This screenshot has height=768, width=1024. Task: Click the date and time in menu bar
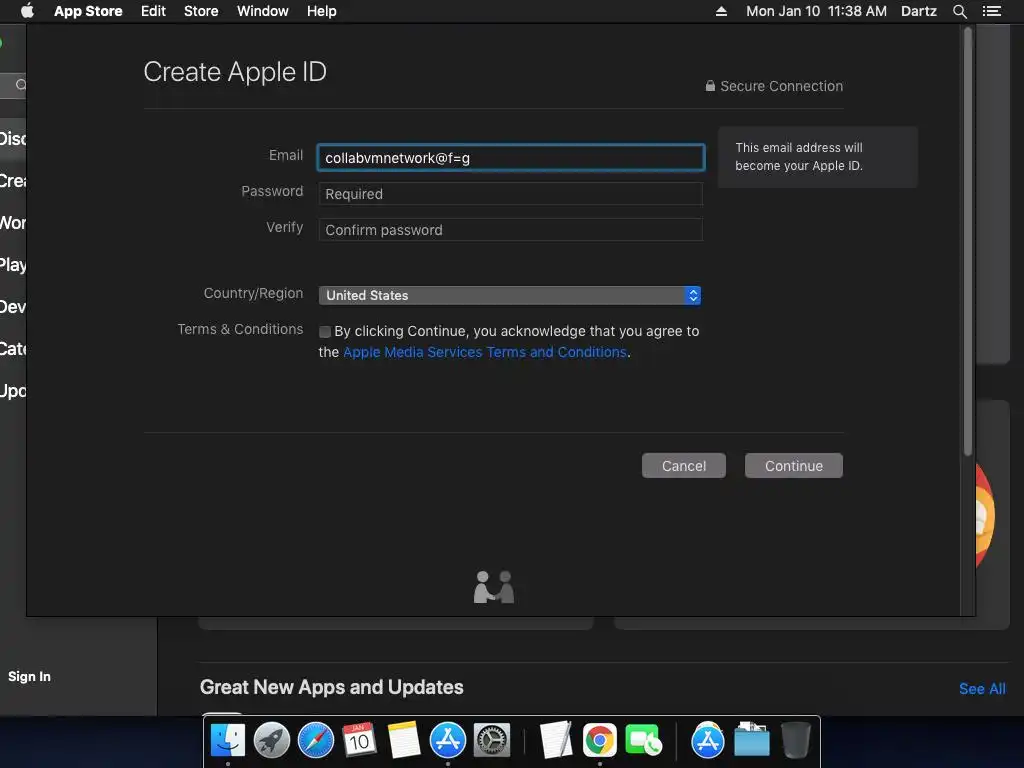pos(816,11)
